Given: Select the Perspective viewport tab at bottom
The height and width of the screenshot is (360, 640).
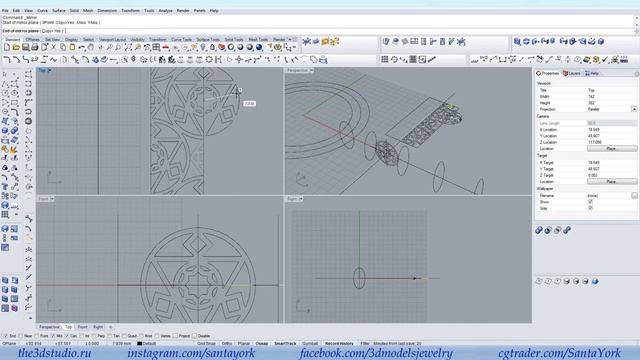Looking at the screenshot, I should point(49,327).
